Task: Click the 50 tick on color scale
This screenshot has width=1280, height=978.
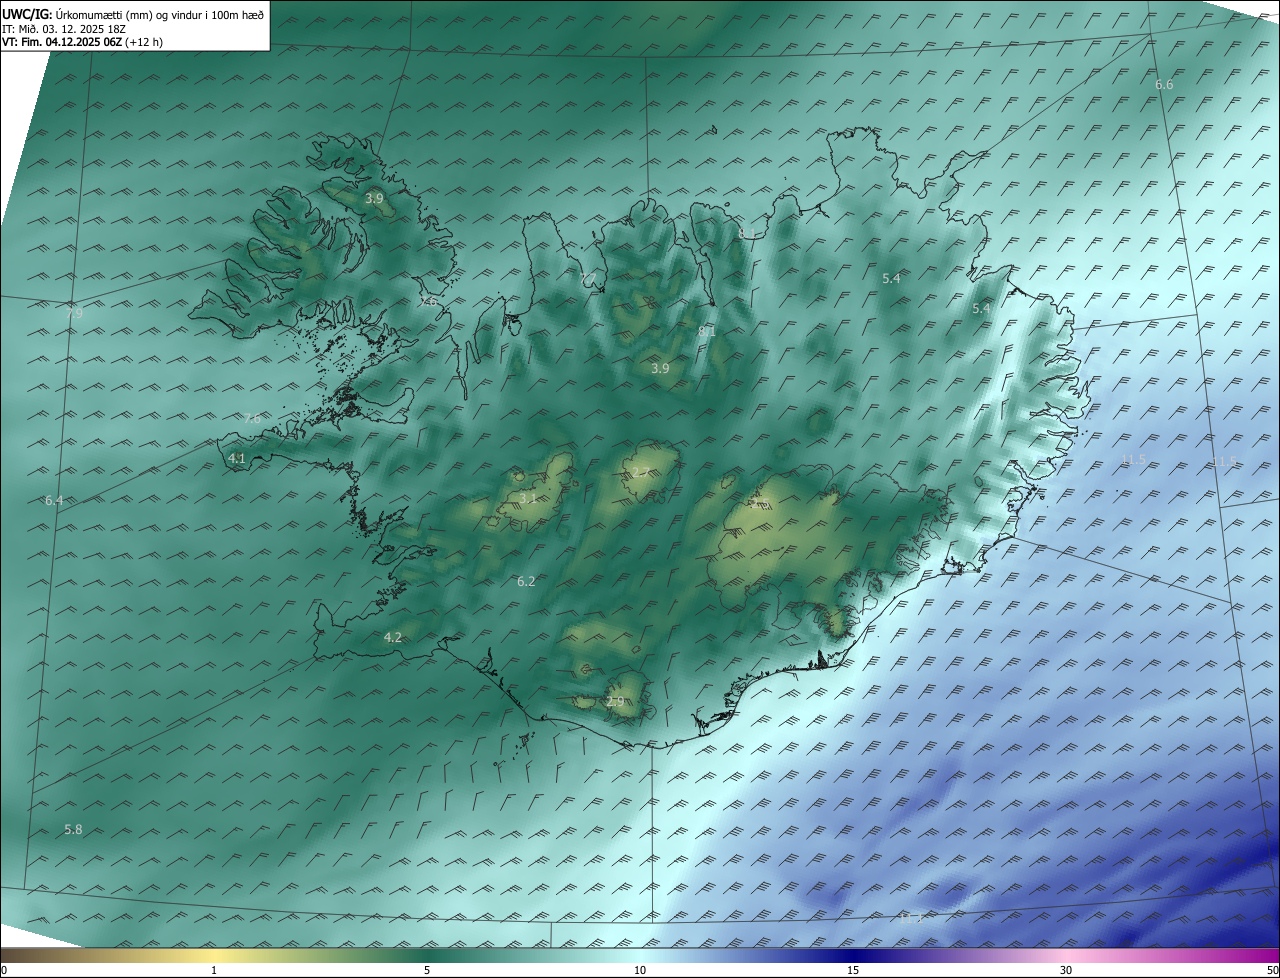Action: click(x=1272, y=970)
